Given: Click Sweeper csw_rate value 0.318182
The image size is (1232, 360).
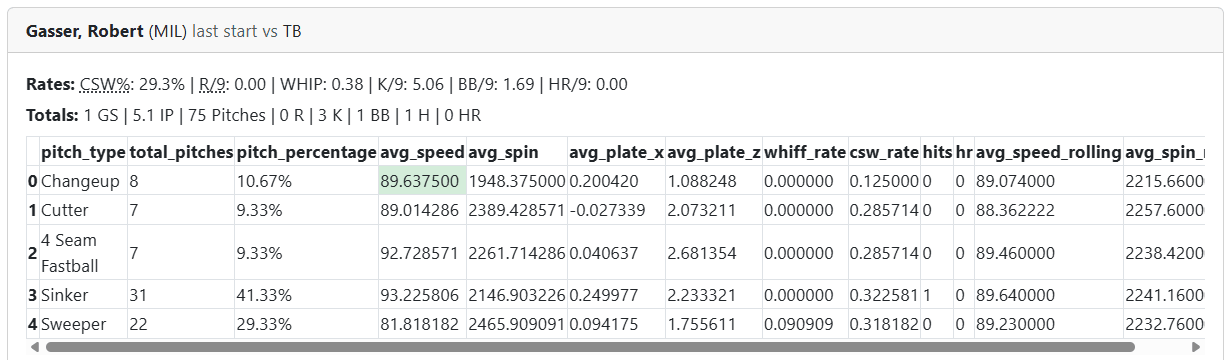Looking at the screenshot, I should (884, 324).
